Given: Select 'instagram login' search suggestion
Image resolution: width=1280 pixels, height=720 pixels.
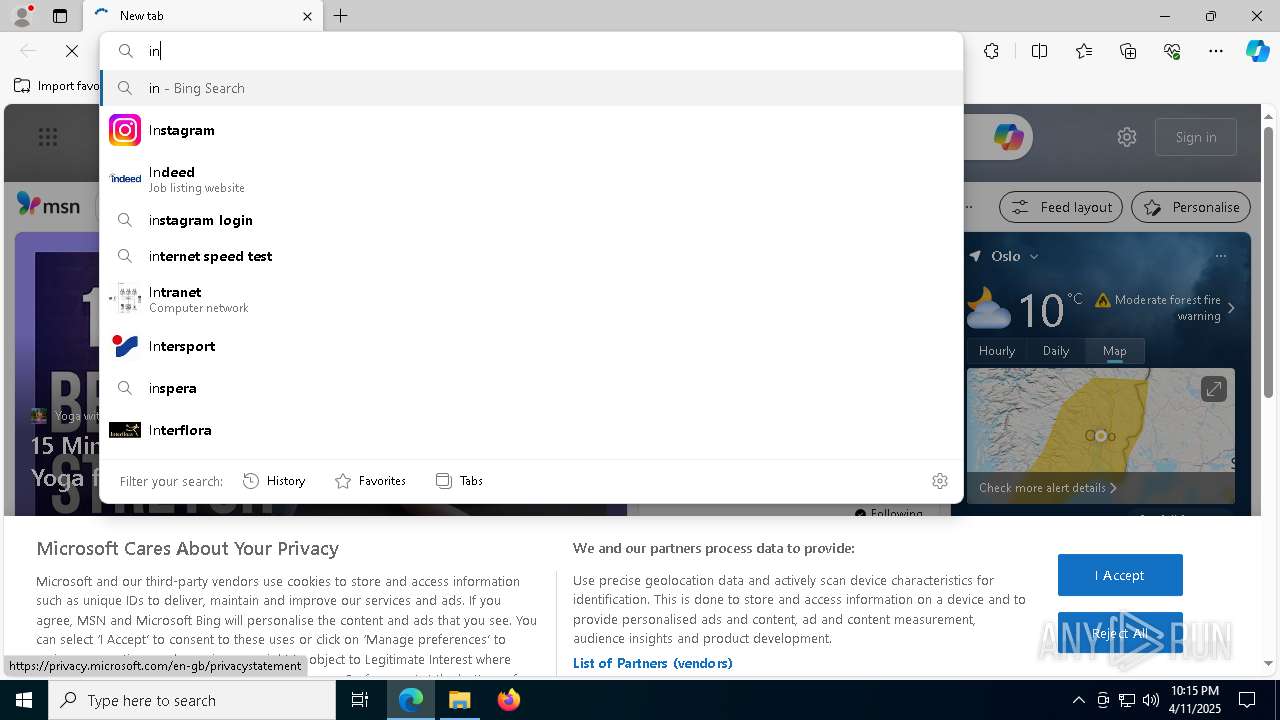Looking at the screenshot, I should click(x=531, y=220).
